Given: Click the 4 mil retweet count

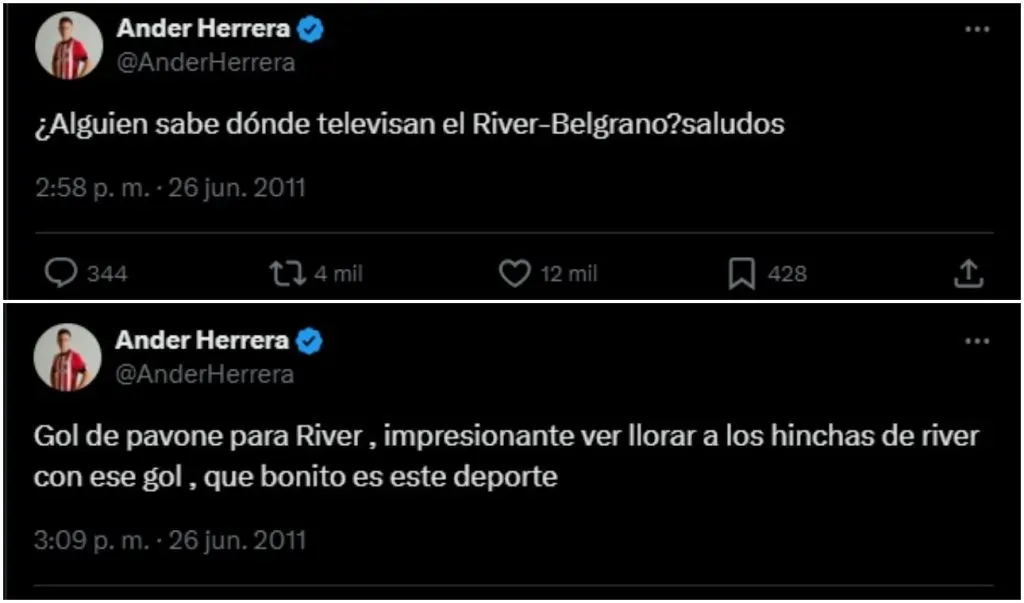Looking at the screenshot, I should click(x=337, y=274).
